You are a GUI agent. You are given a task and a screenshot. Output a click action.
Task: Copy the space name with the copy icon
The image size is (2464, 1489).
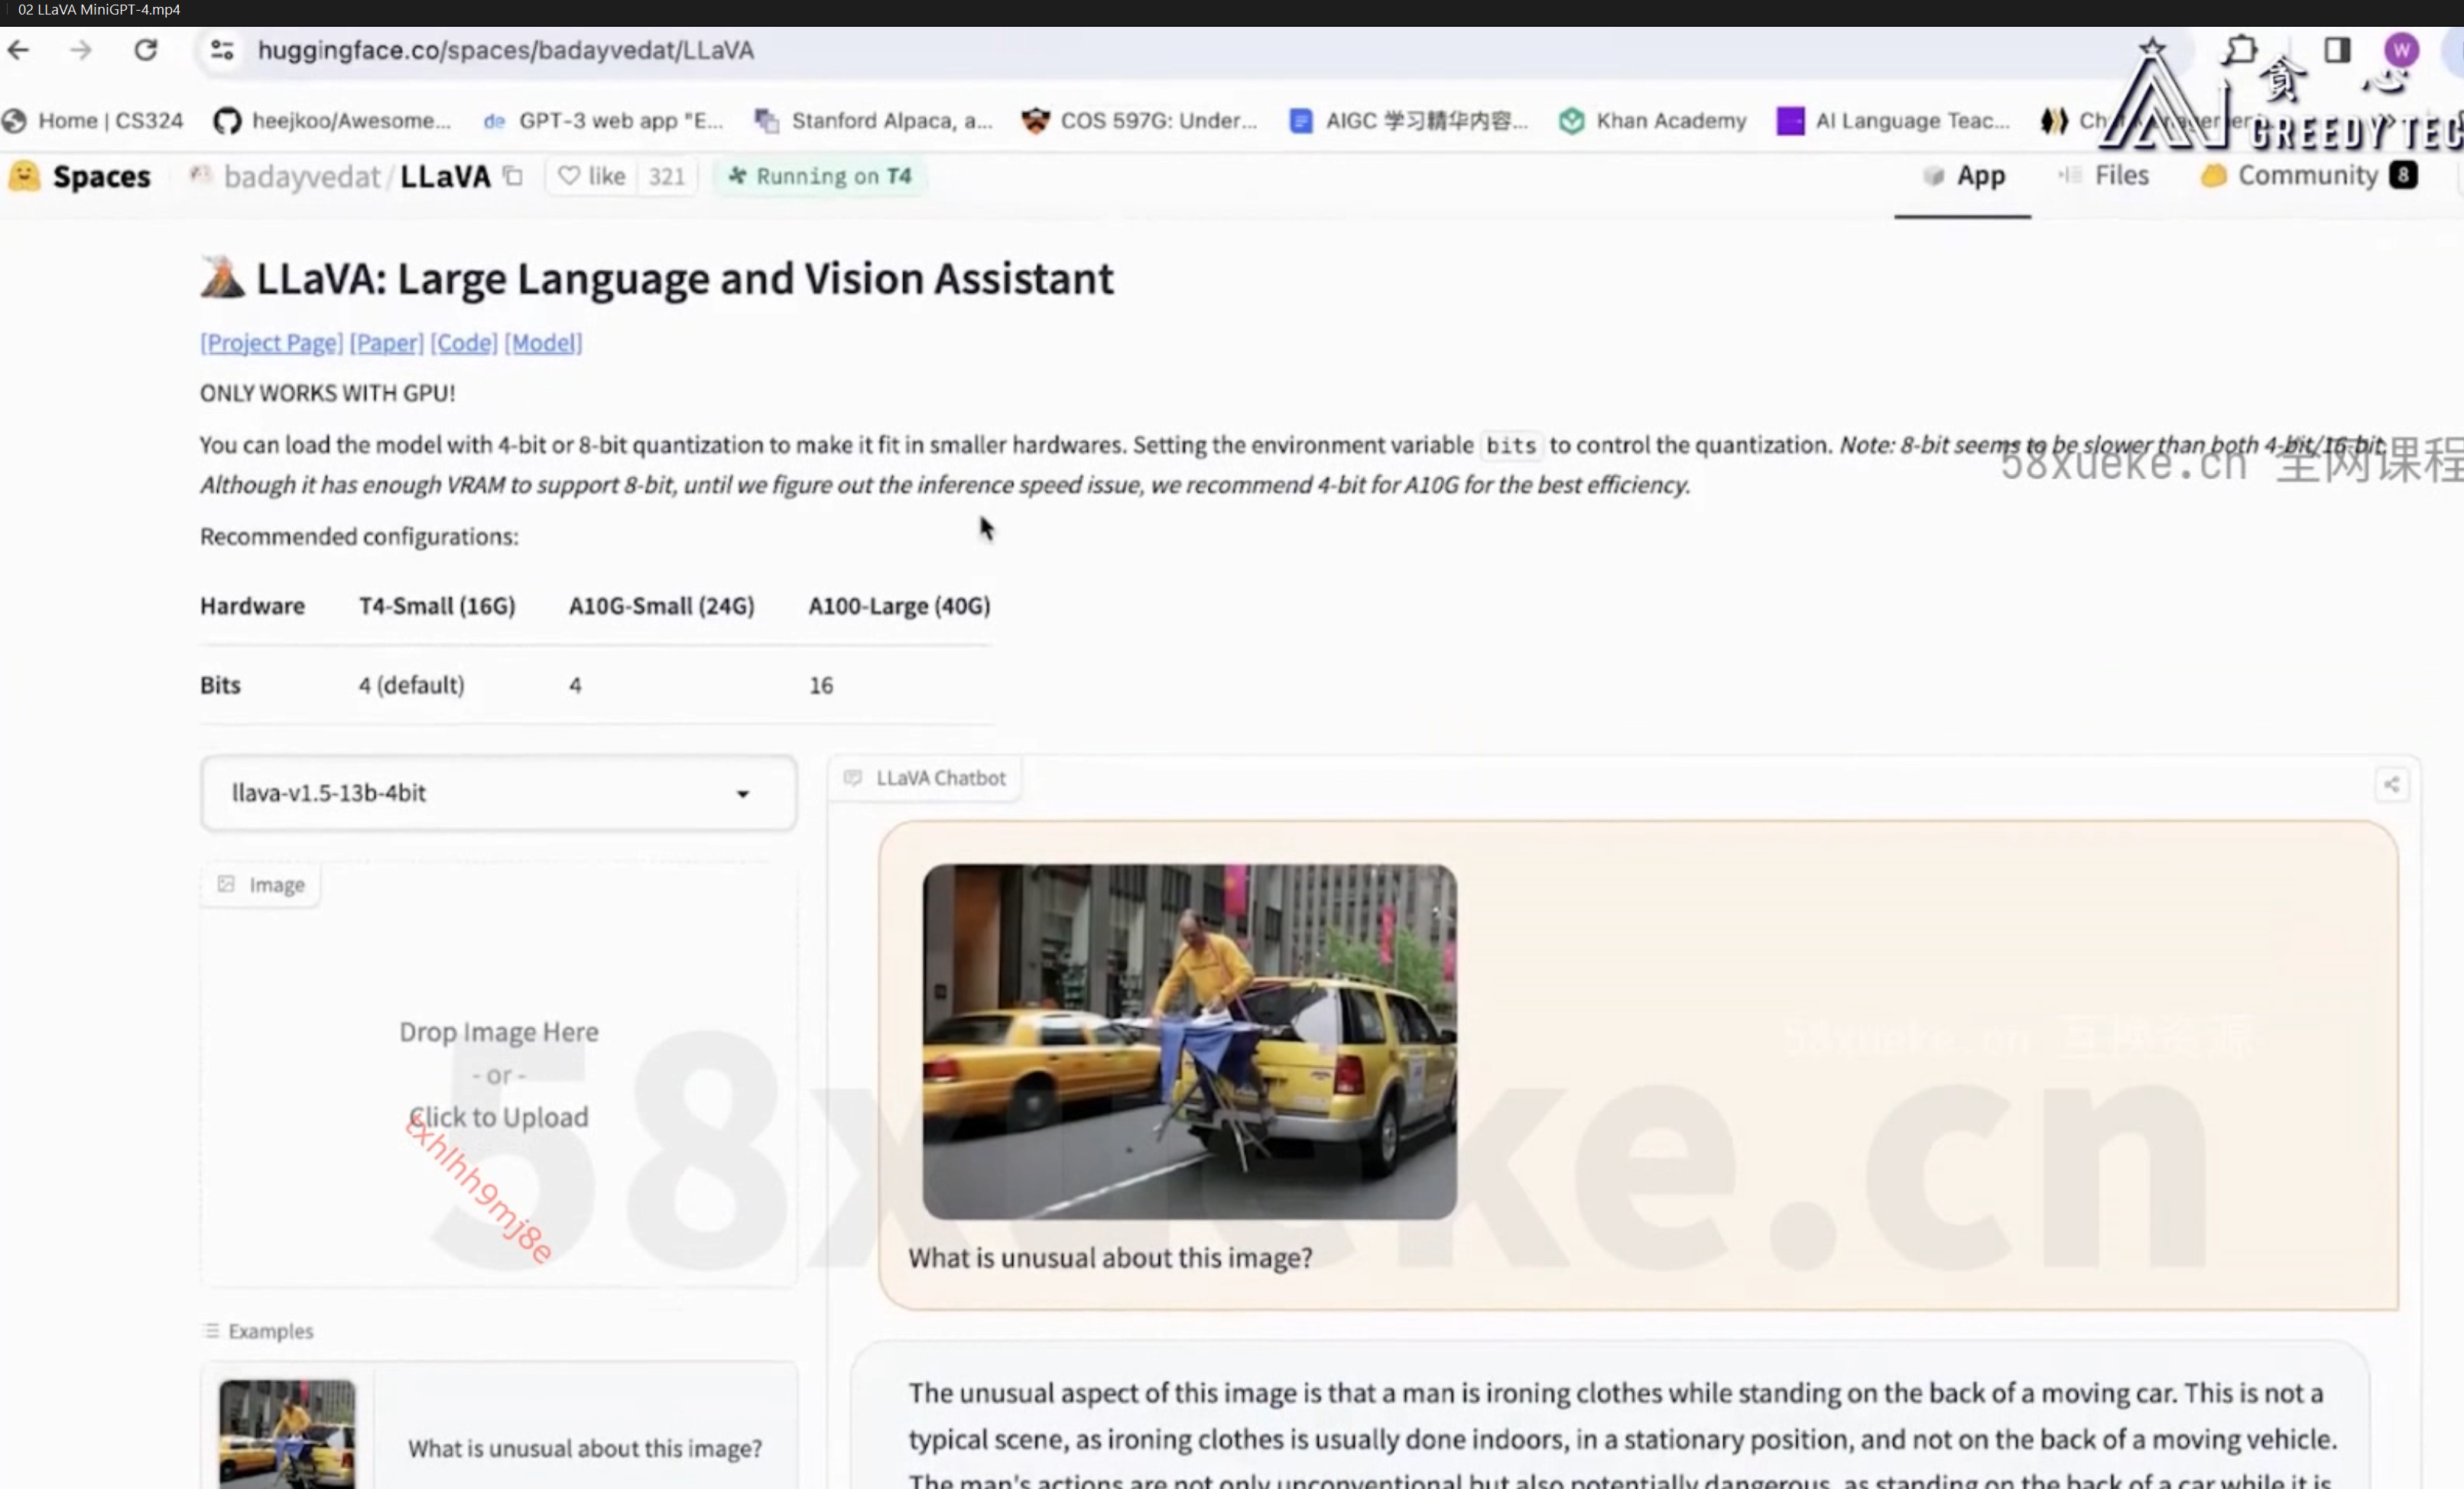click(x=513, y=176)
